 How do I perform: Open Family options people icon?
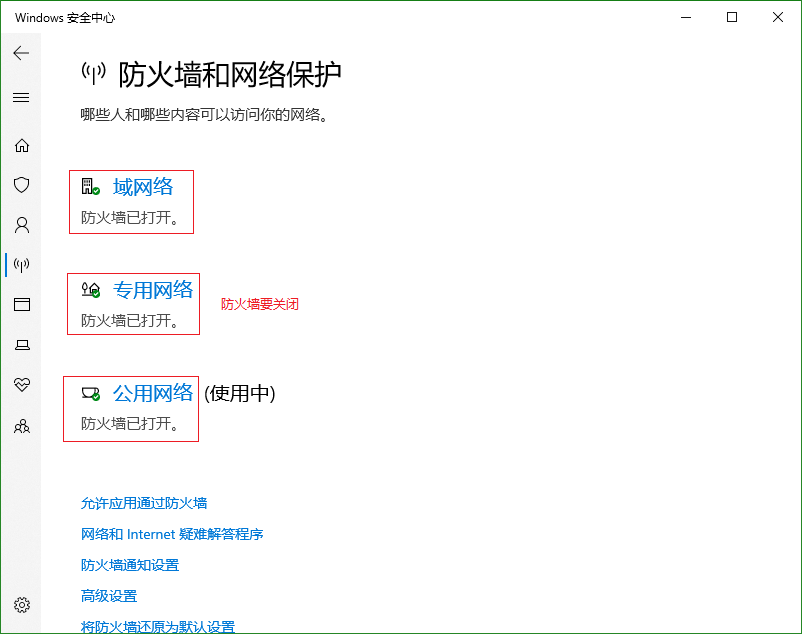pyautogui.click(x=21, y=426)
